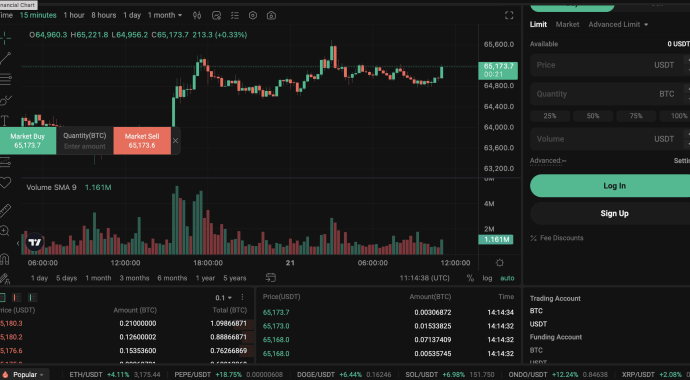Select the zoom-in magnifier tool
Viewport: 690px width, 380px height.
[x=4, y=231]
